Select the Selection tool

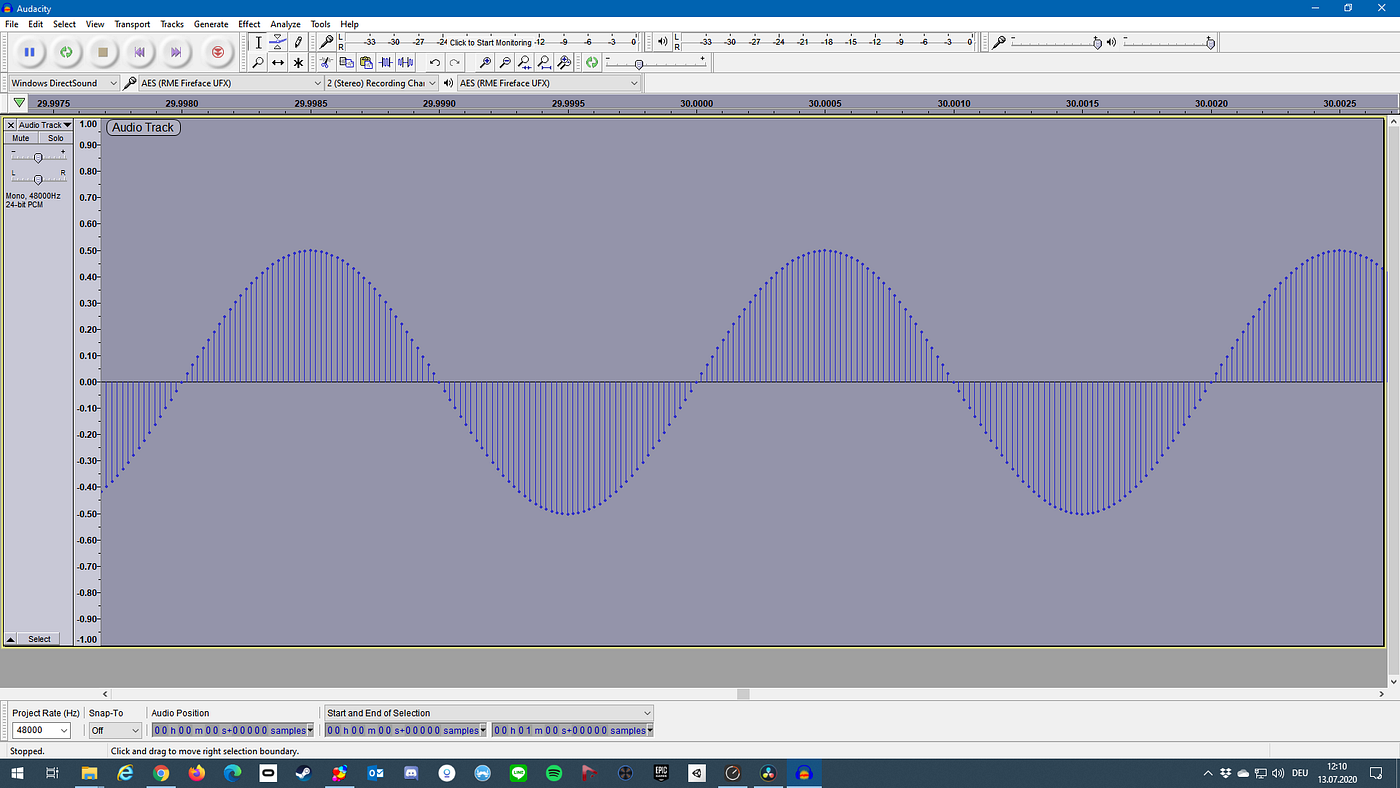(258, 42)
